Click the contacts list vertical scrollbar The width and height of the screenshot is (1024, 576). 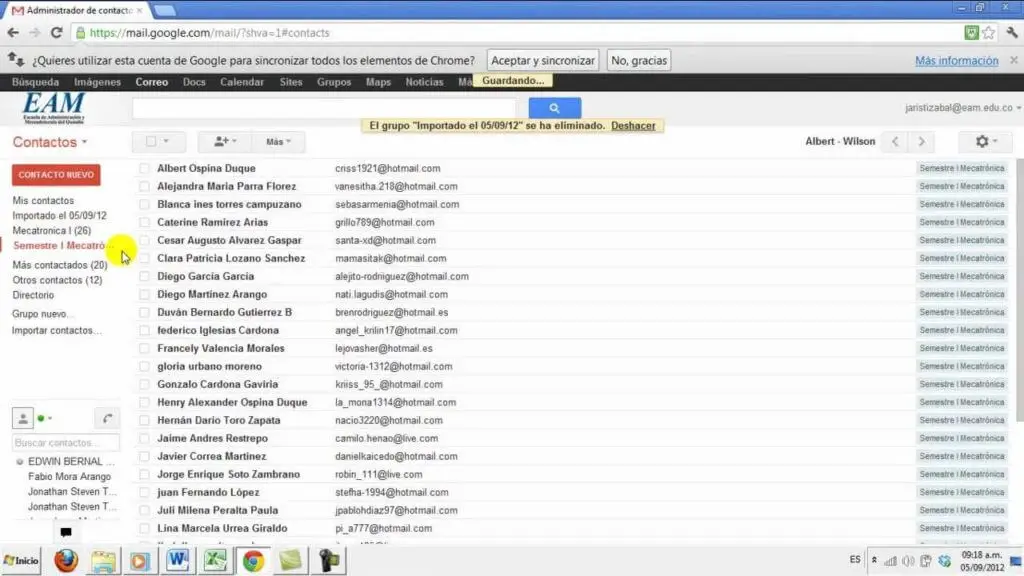tap(1019, 291)
